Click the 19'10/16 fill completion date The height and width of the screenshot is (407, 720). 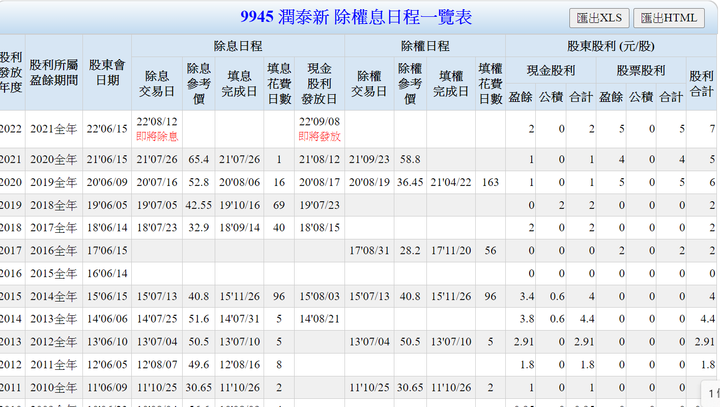coord(239,205)
